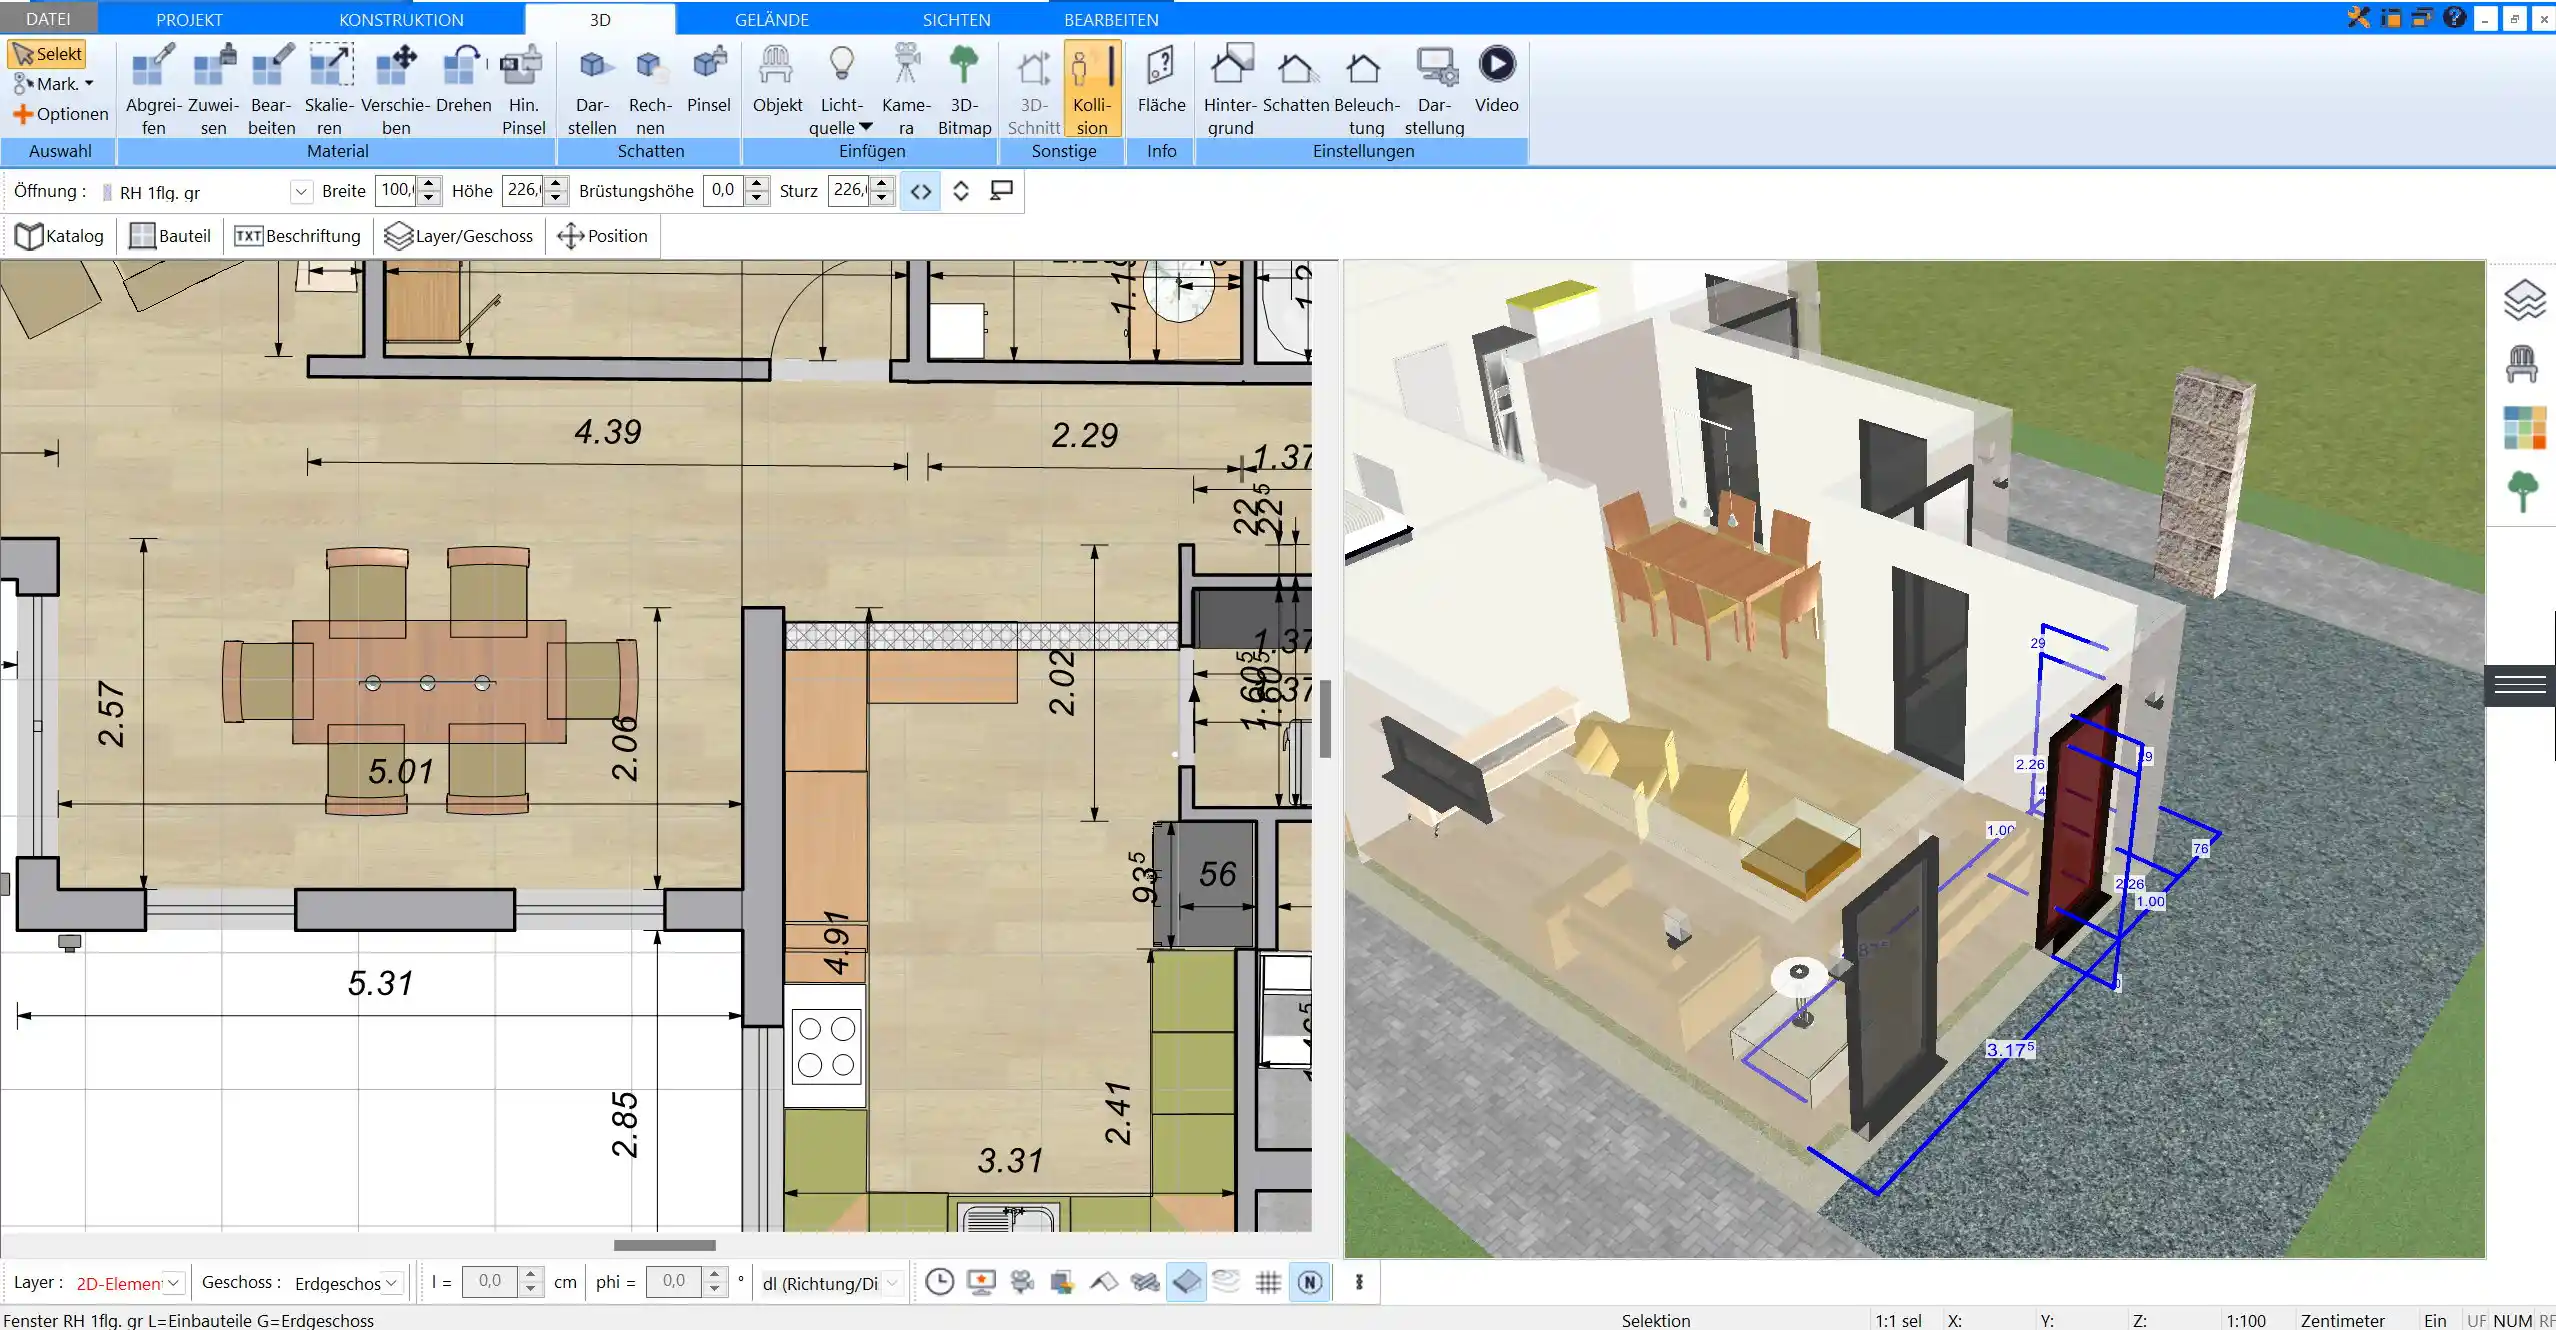Screen dimensions: 2556x1330
Task: Insert an Objekt via chair icon
Action: pyautogui.click(x=777, y=80)
